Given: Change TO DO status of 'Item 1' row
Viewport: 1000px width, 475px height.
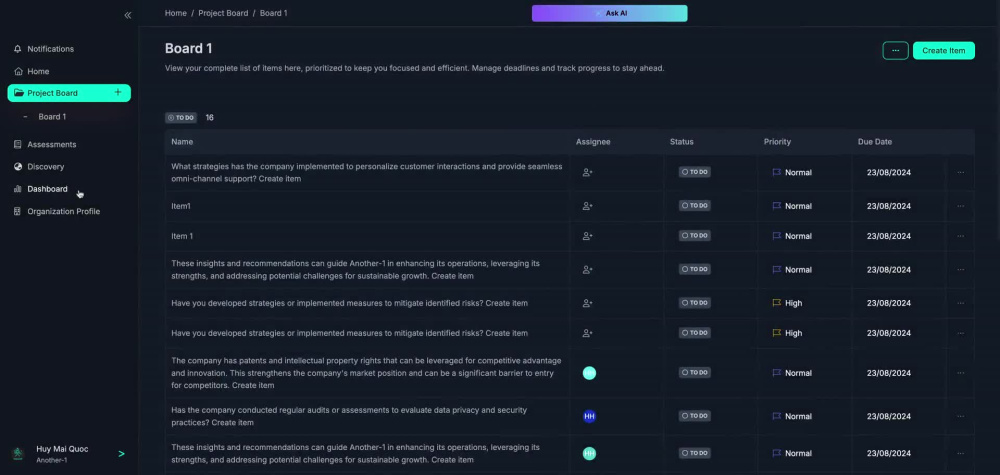Looking at the screenshot, I should pyautogui.click(x=695, y=236).
